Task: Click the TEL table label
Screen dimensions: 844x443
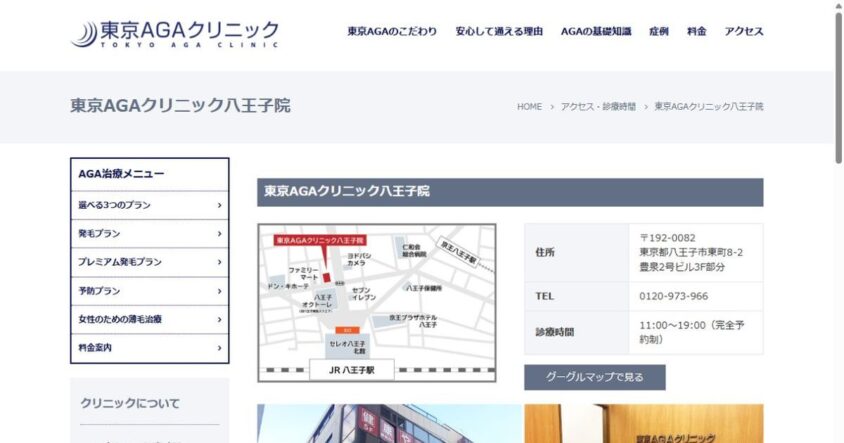Action: (545, 296)
